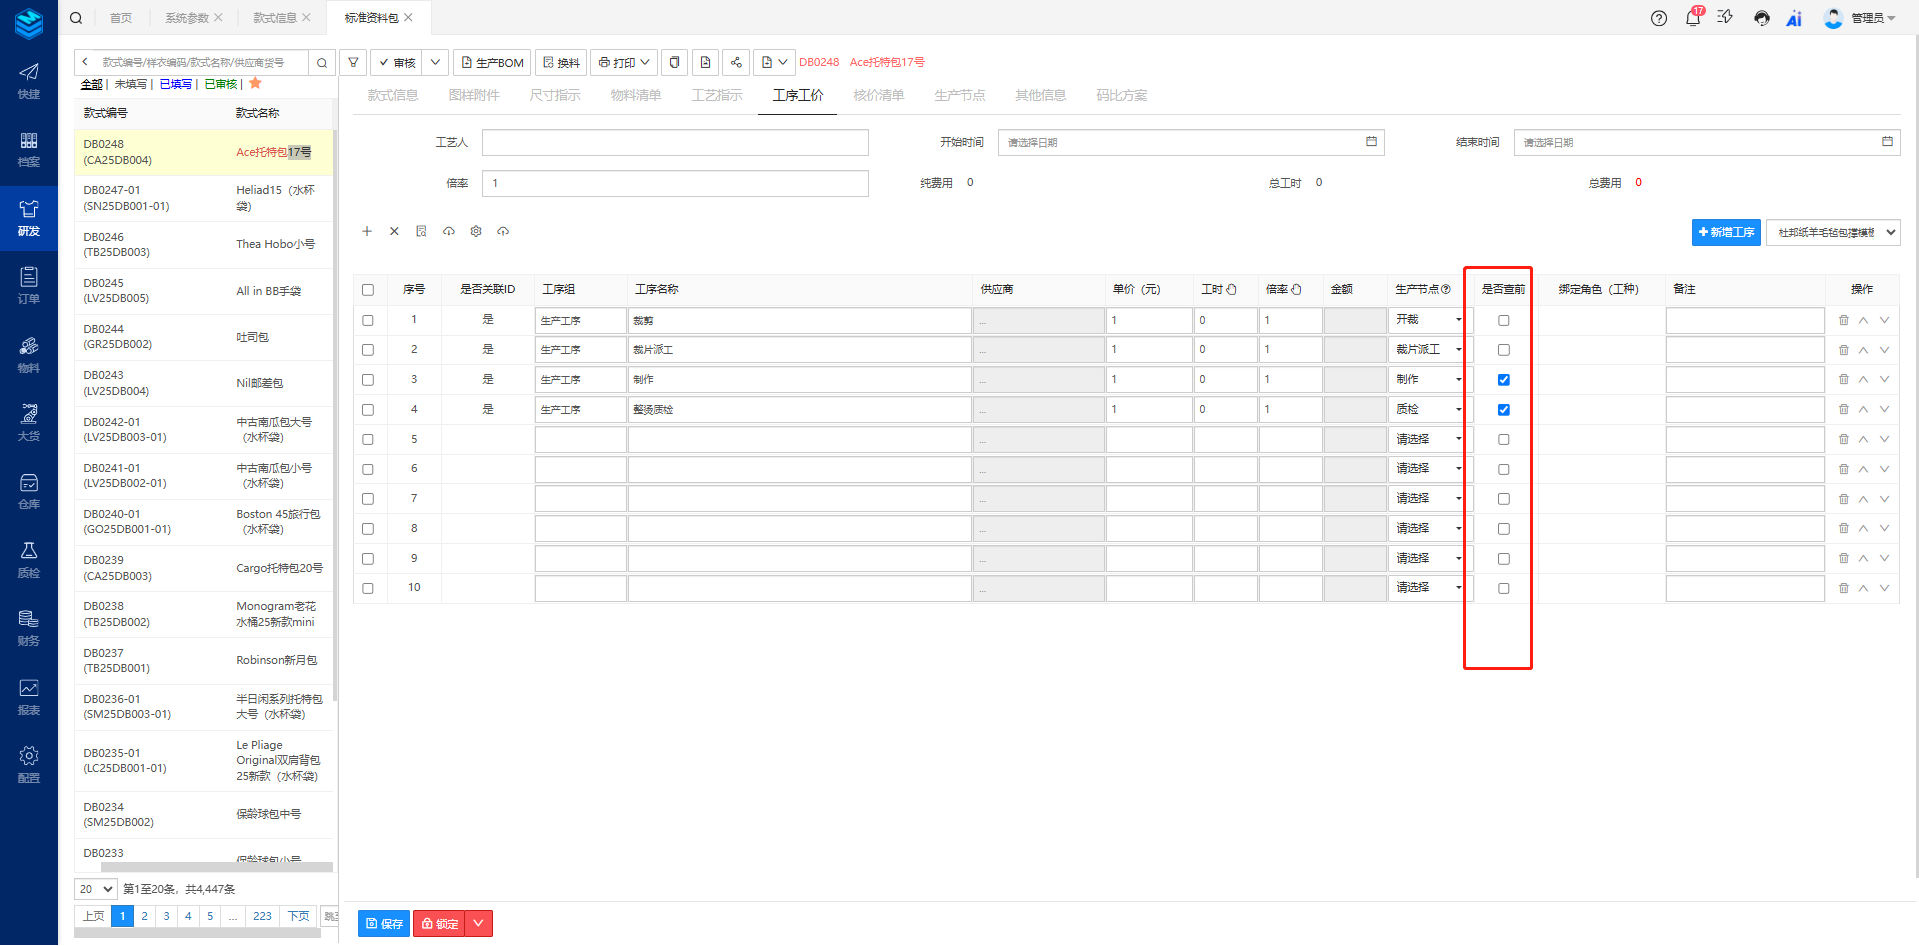1919x946 pixels.
Task: Toggle the select-all checkbox in table header
Action: 368,290
